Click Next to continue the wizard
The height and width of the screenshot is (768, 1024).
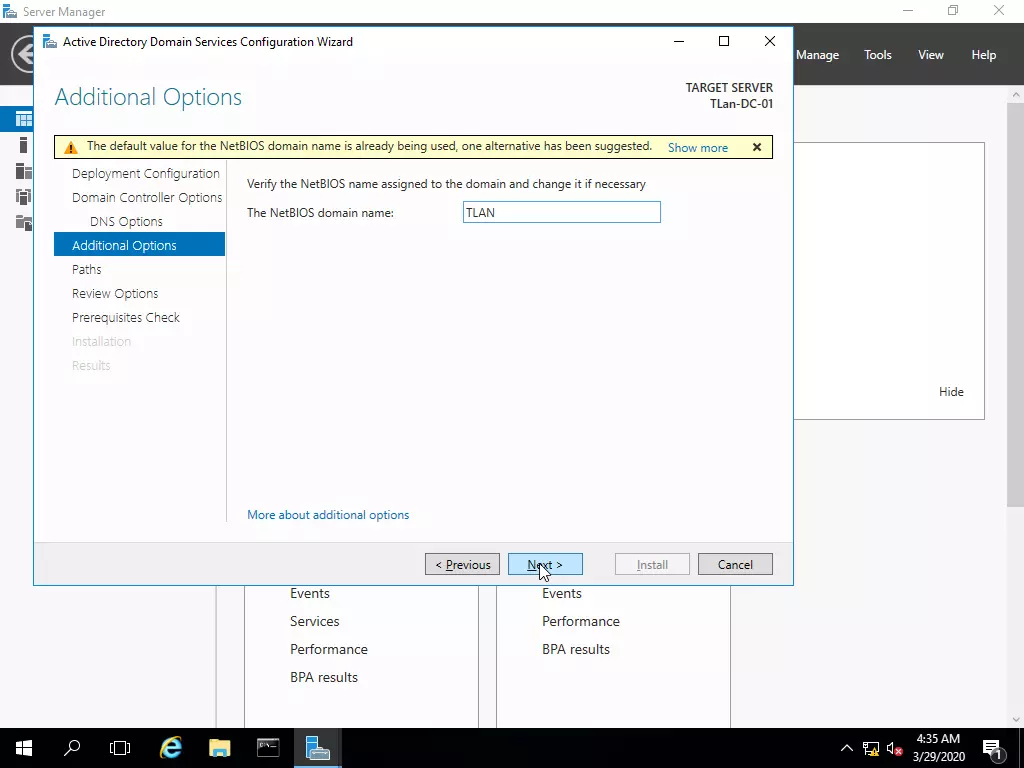pyautogui.click(x=545, y=564)
